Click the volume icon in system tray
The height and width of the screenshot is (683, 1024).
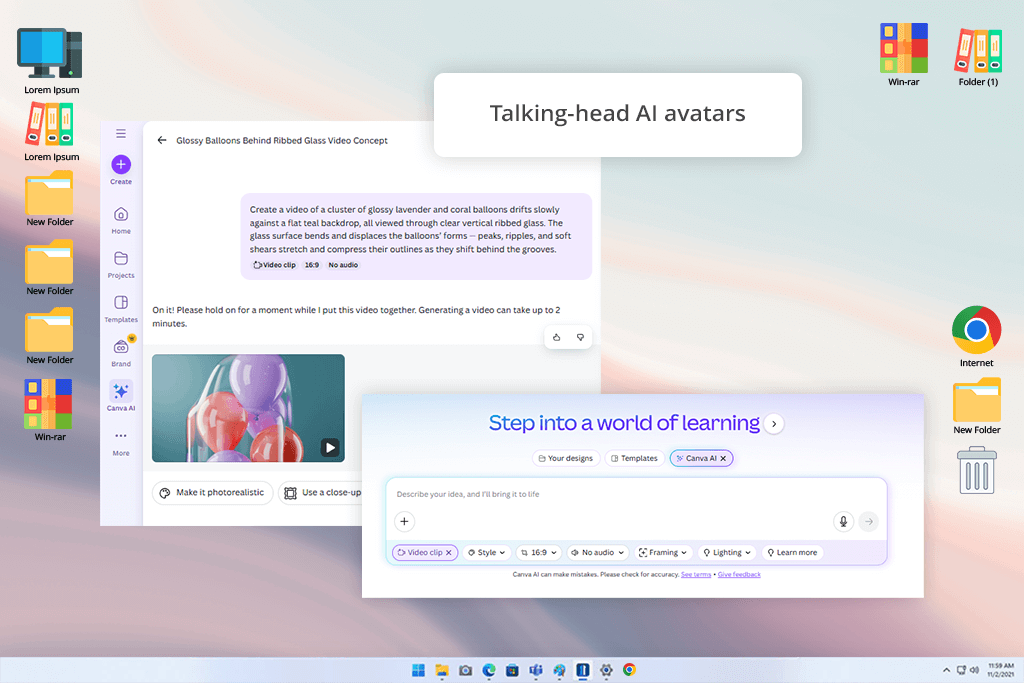974,670
